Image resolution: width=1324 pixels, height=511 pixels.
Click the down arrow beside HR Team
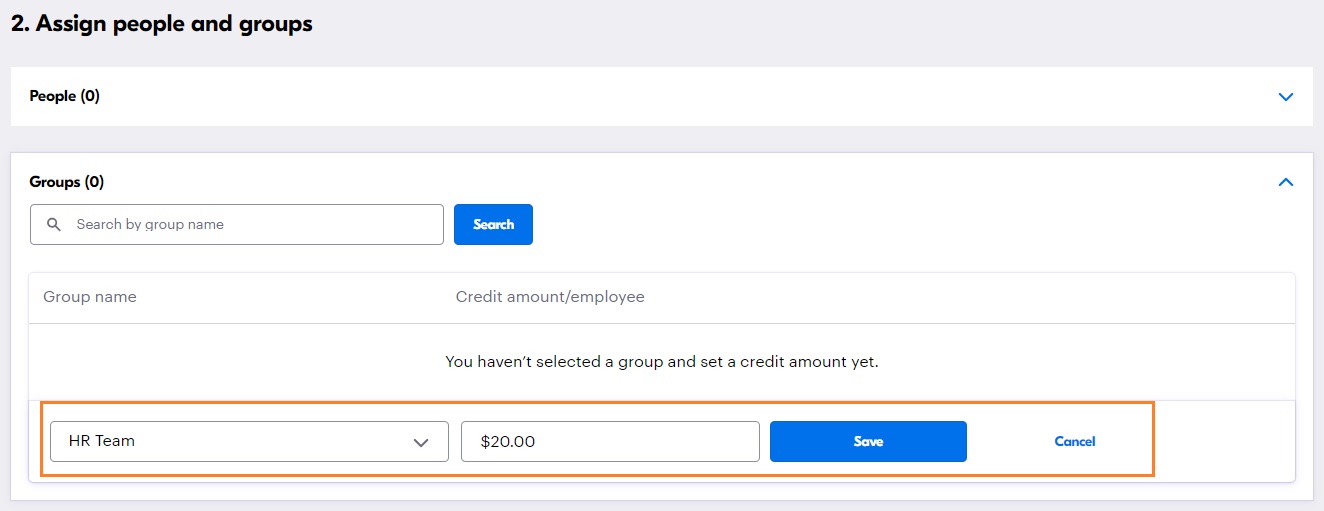coord(421,442)
